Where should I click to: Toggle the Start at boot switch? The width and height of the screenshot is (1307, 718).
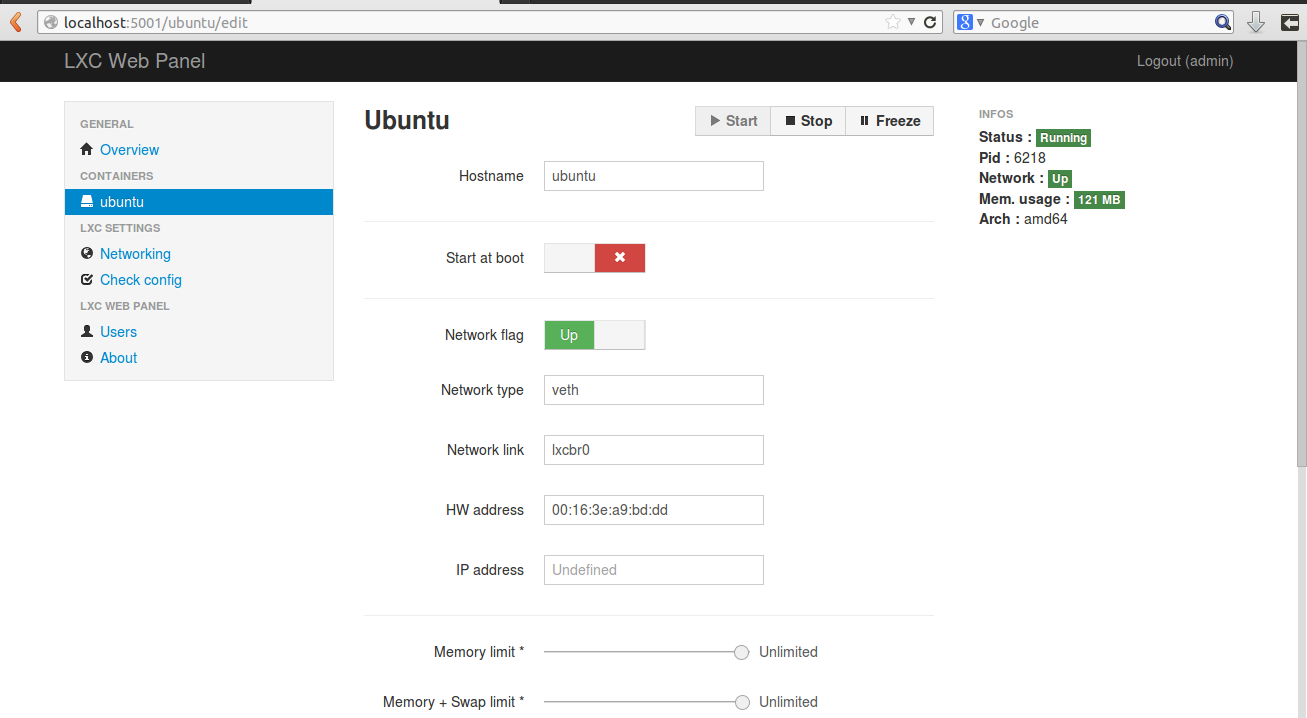(594, 258)
